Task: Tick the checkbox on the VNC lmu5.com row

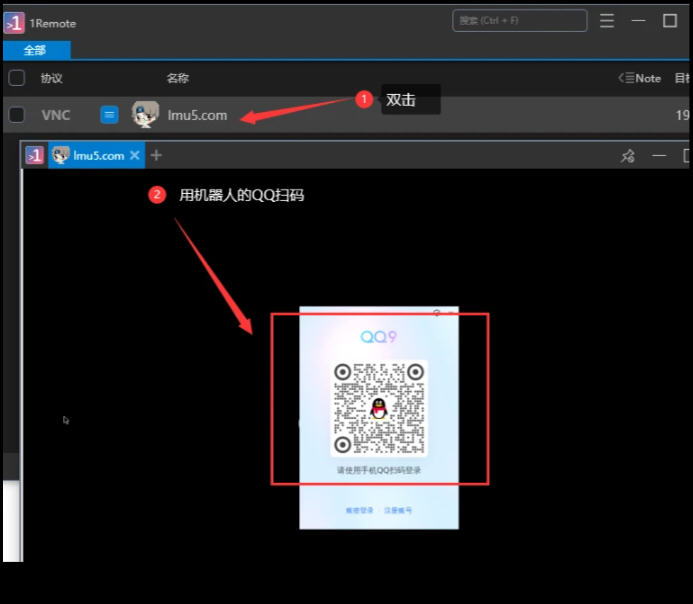Action: pos(16,115)
